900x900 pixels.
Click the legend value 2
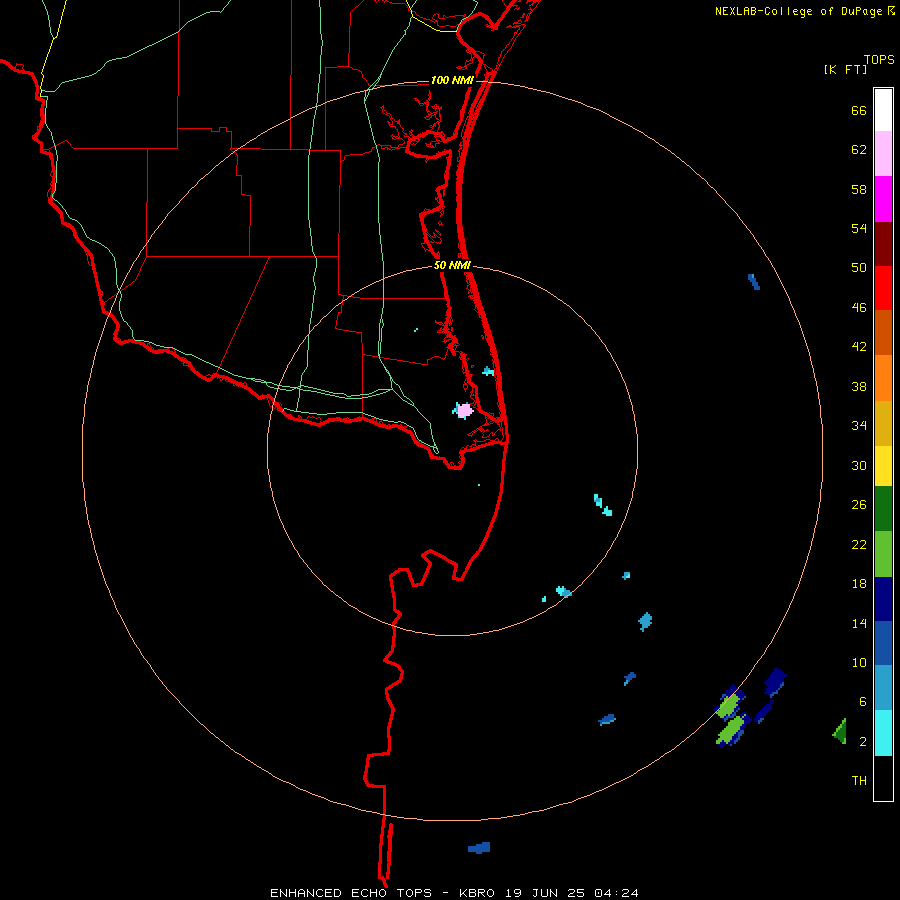click(x=862, y=742)
